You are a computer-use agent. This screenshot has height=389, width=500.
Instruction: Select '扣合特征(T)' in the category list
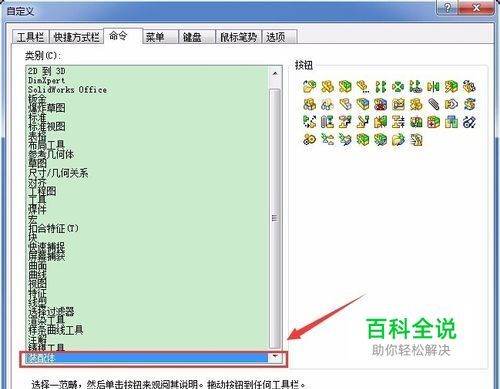[x=53, y=228]
